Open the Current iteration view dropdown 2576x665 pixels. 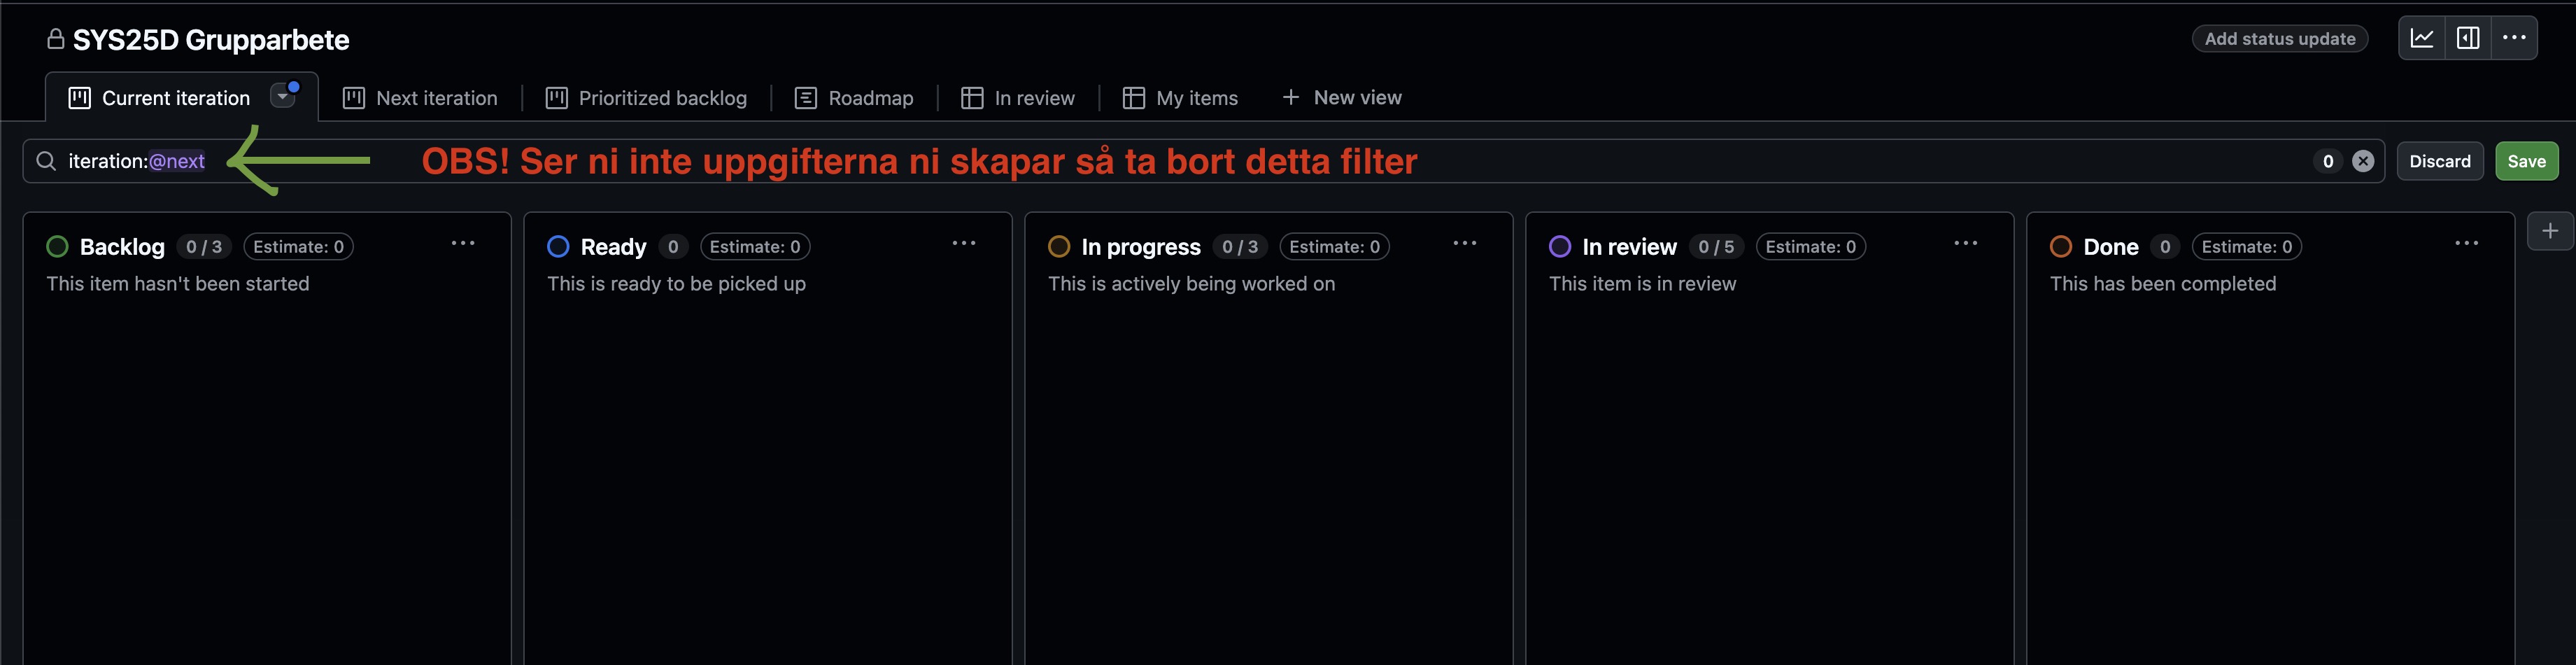click(x=284, y=96)
